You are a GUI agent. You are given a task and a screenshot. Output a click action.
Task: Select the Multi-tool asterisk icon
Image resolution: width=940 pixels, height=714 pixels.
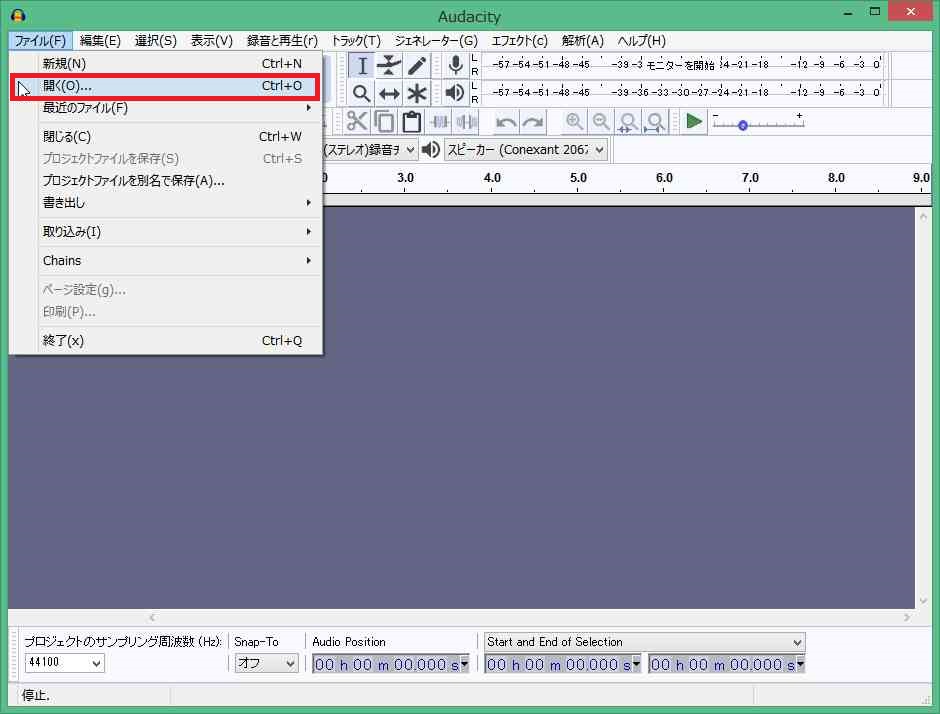[417, 94]
